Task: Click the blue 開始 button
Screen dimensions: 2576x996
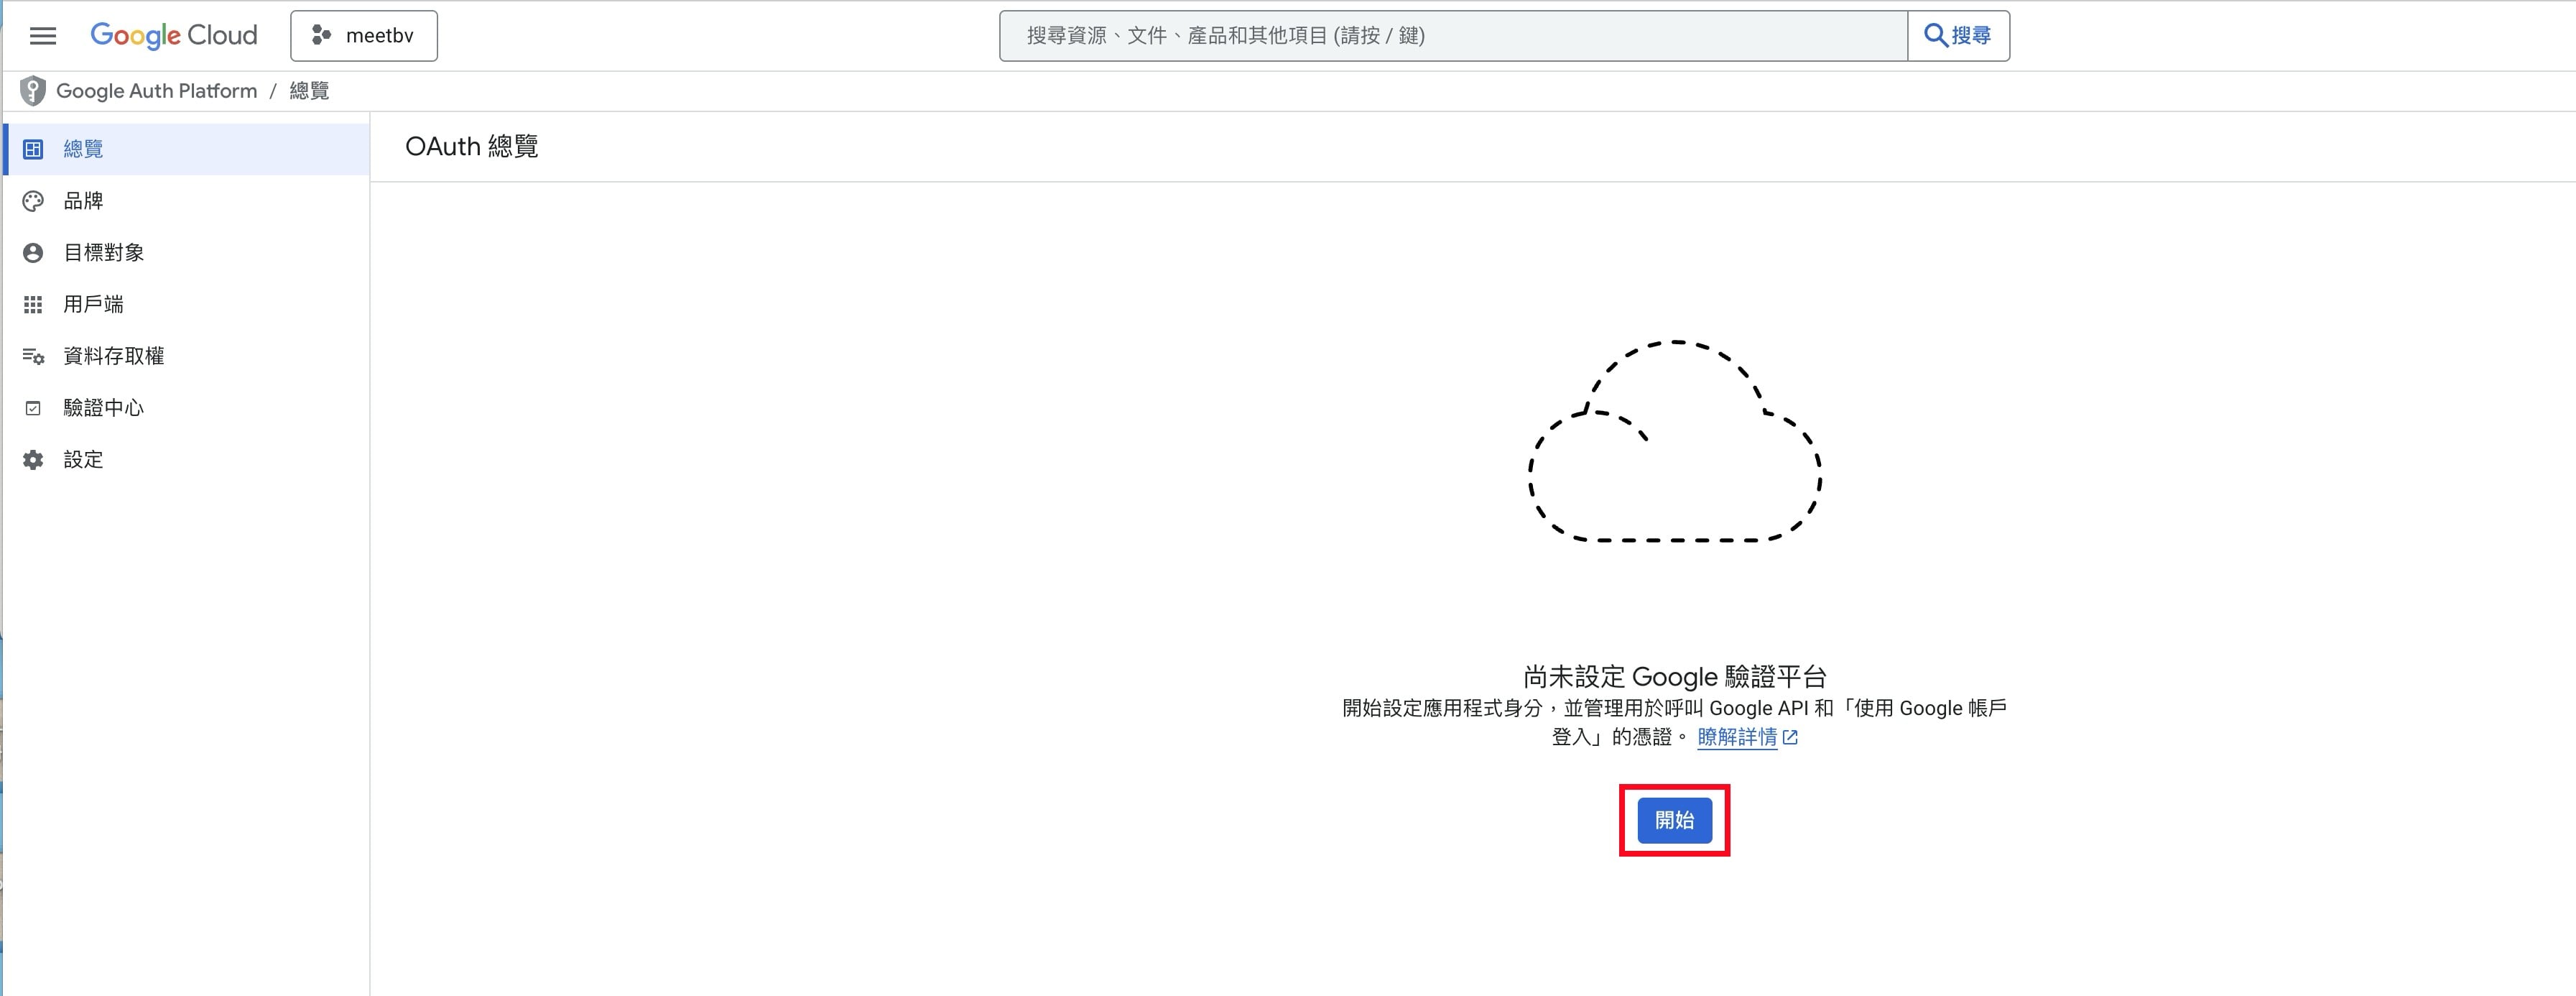Action: [x=1674, y=820]
